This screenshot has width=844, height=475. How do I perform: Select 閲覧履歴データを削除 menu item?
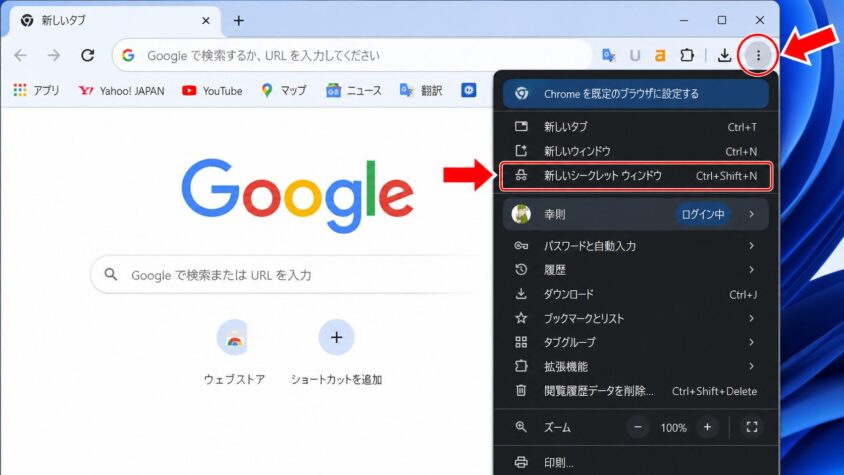pos(636,390)
